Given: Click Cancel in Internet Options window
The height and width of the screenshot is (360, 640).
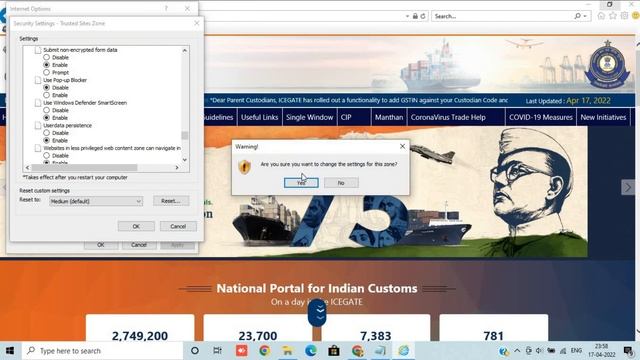Looking at the screenshot, I should [x=139, y=245].
